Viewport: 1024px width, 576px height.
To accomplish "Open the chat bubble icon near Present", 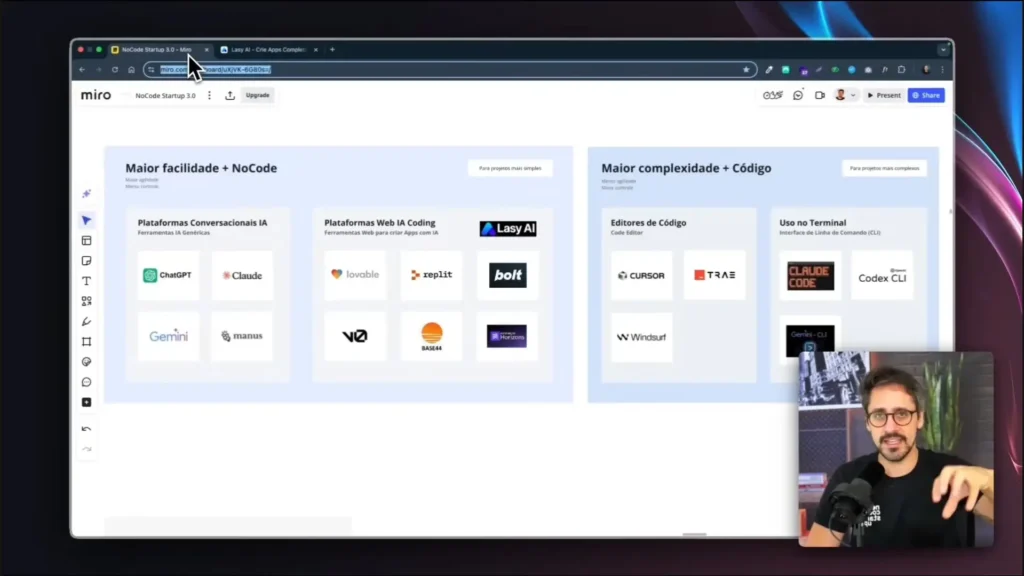I will point(797,94).
